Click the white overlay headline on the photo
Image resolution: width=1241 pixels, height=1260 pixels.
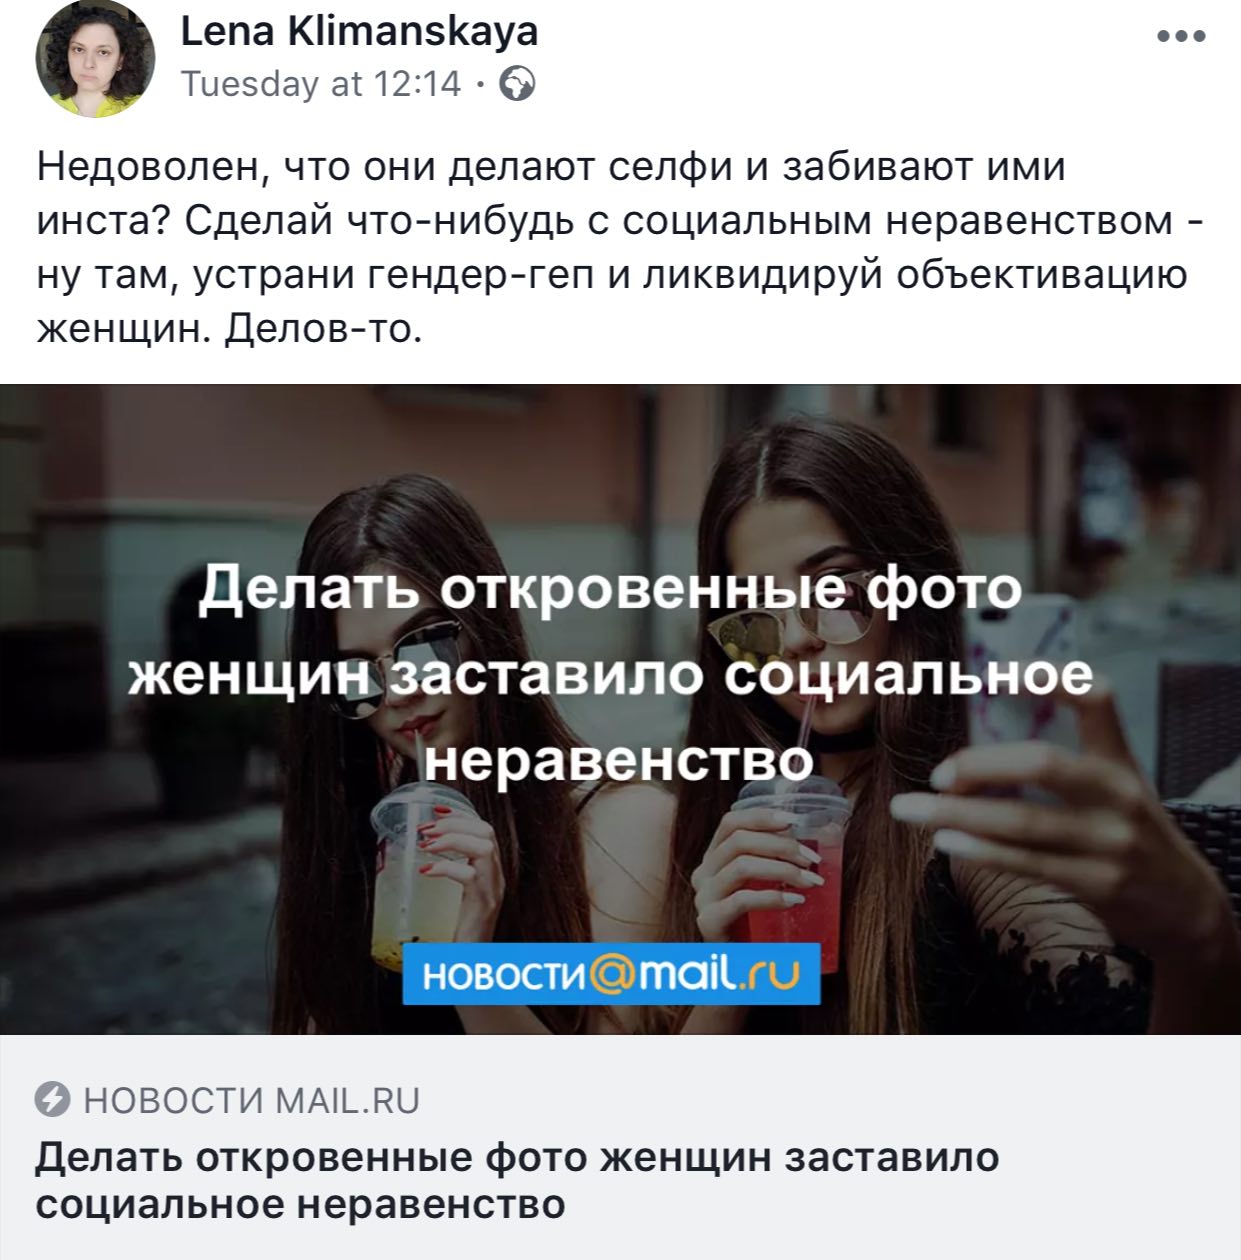pos(611,674)
